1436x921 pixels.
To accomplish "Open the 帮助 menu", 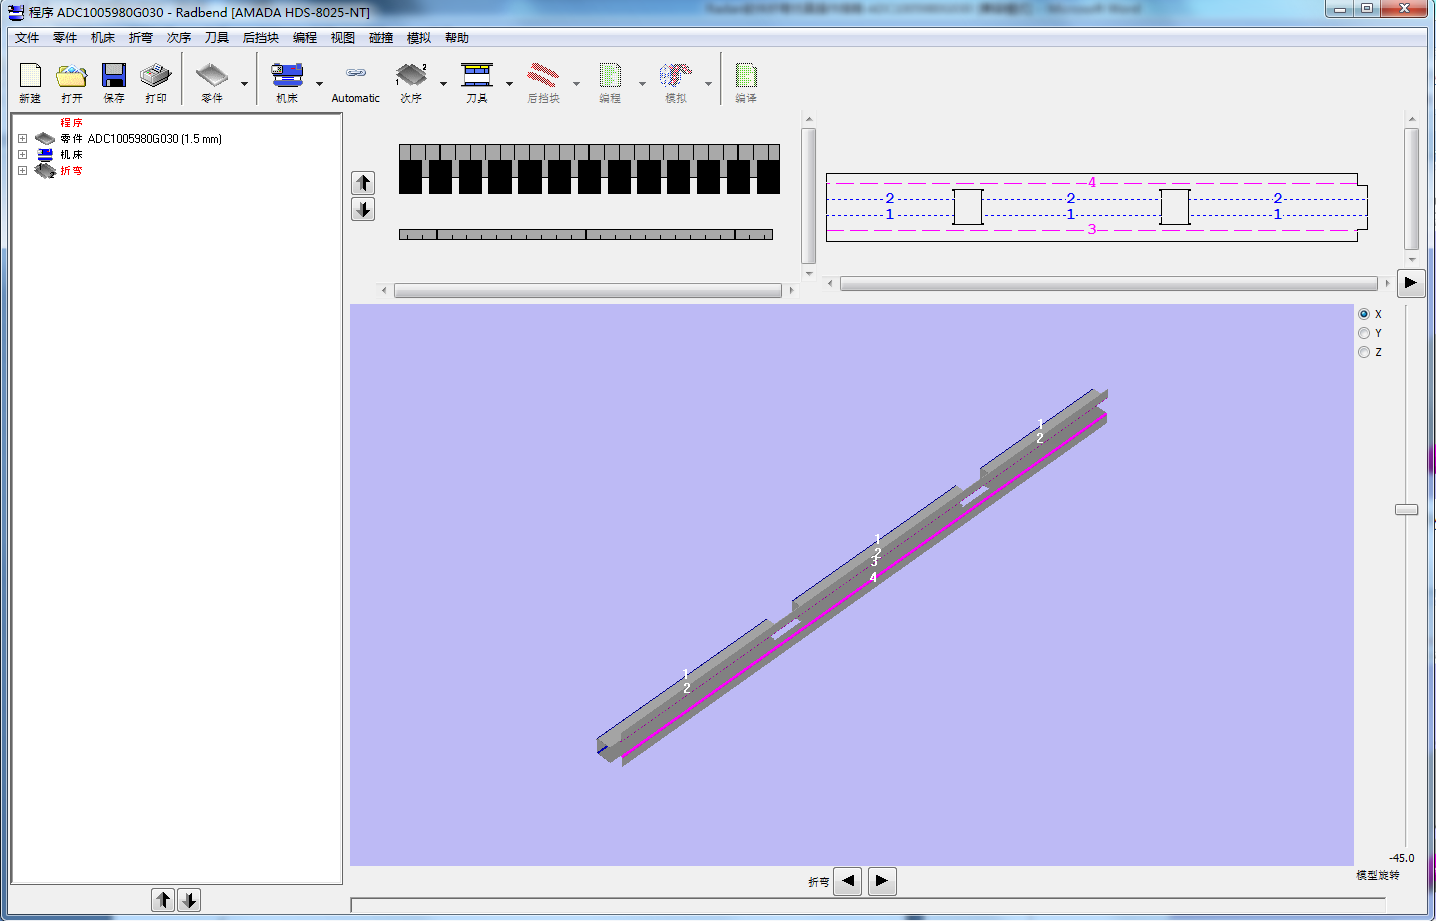I will [x=457, y=38].
